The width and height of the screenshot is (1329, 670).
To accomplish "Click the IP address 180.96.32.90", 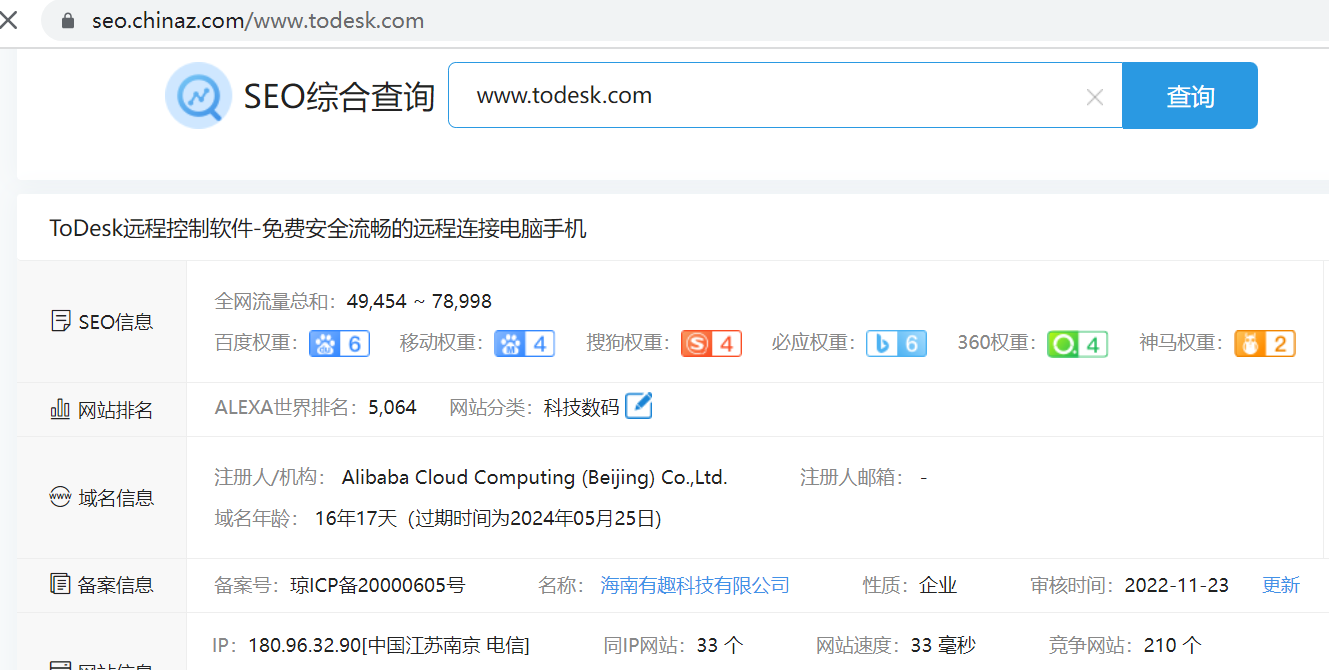I will point(303,645).
